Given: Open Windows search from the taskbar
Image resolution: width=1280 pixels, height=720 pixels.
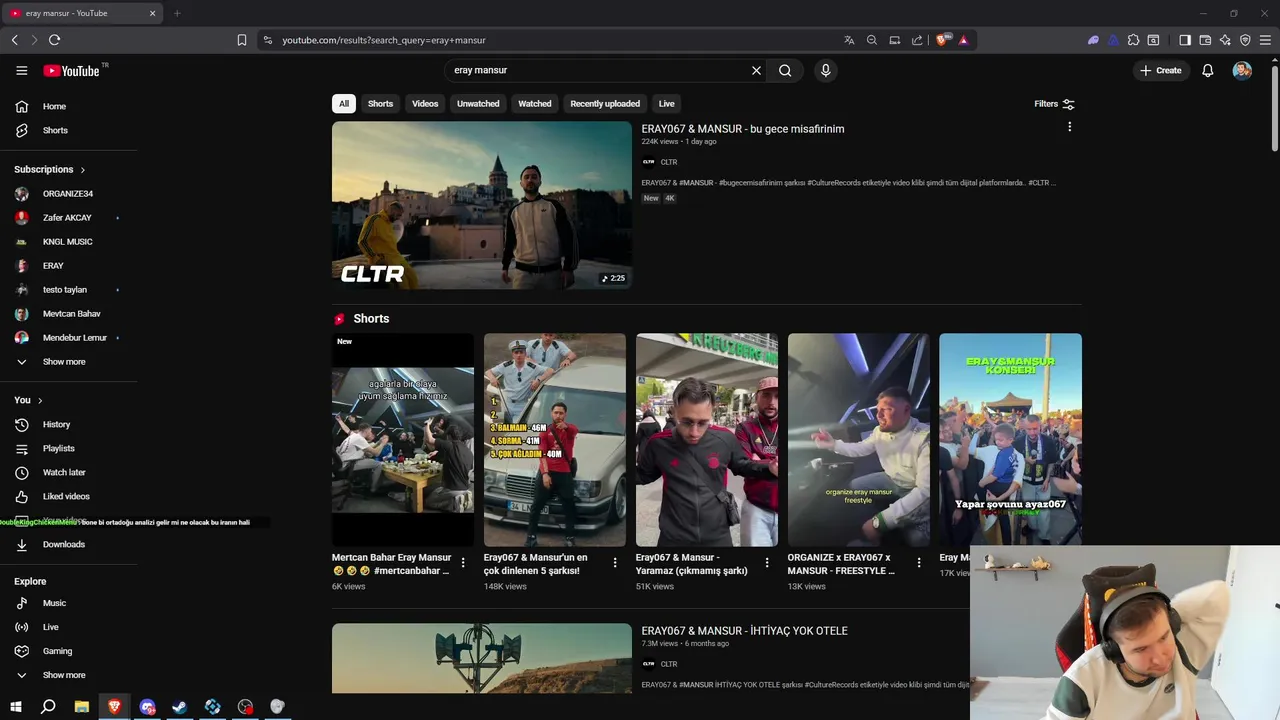Looking at the screenshot, I should (x=48, y=707).
